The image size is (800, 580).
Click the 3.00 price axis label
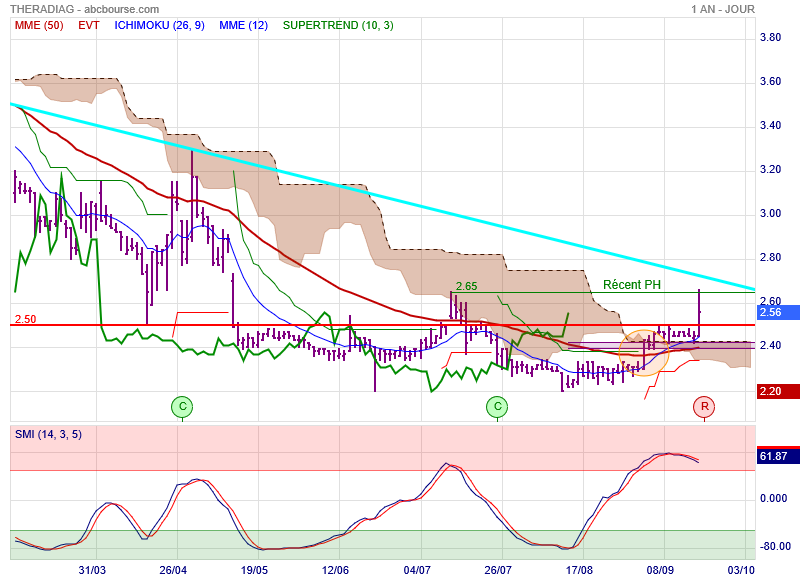click(x=770, y=214)
